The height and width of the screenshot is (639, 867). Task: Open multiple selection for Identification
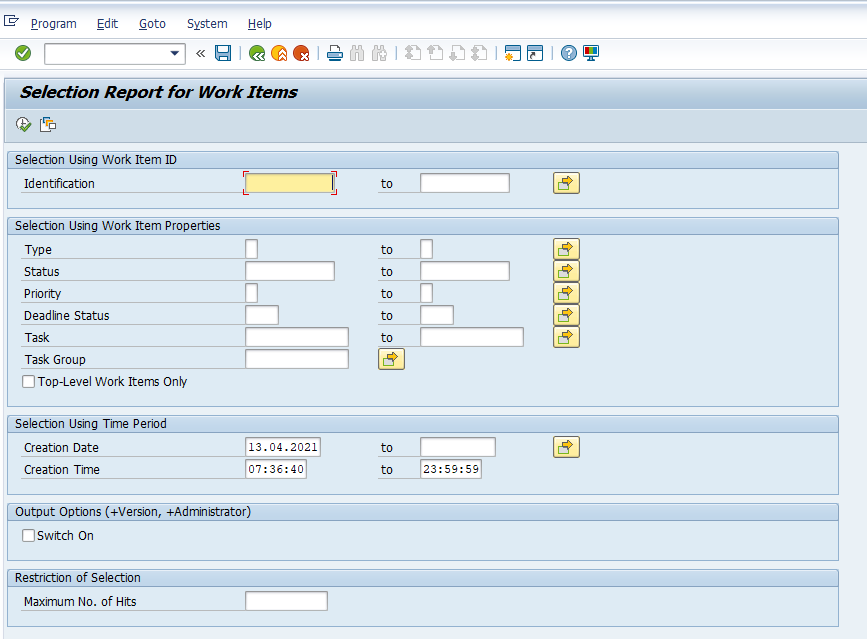coord(566,183)
